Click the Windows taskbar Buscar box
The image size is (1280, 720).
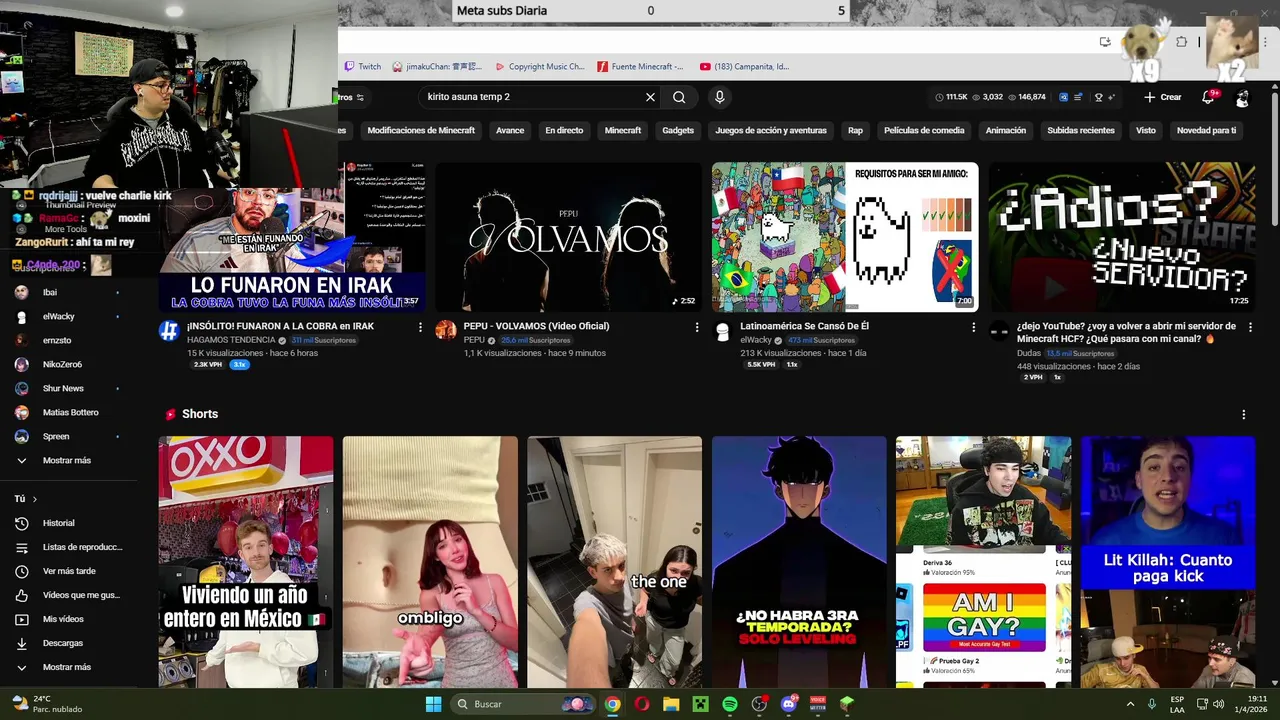(x=524, y=704)
